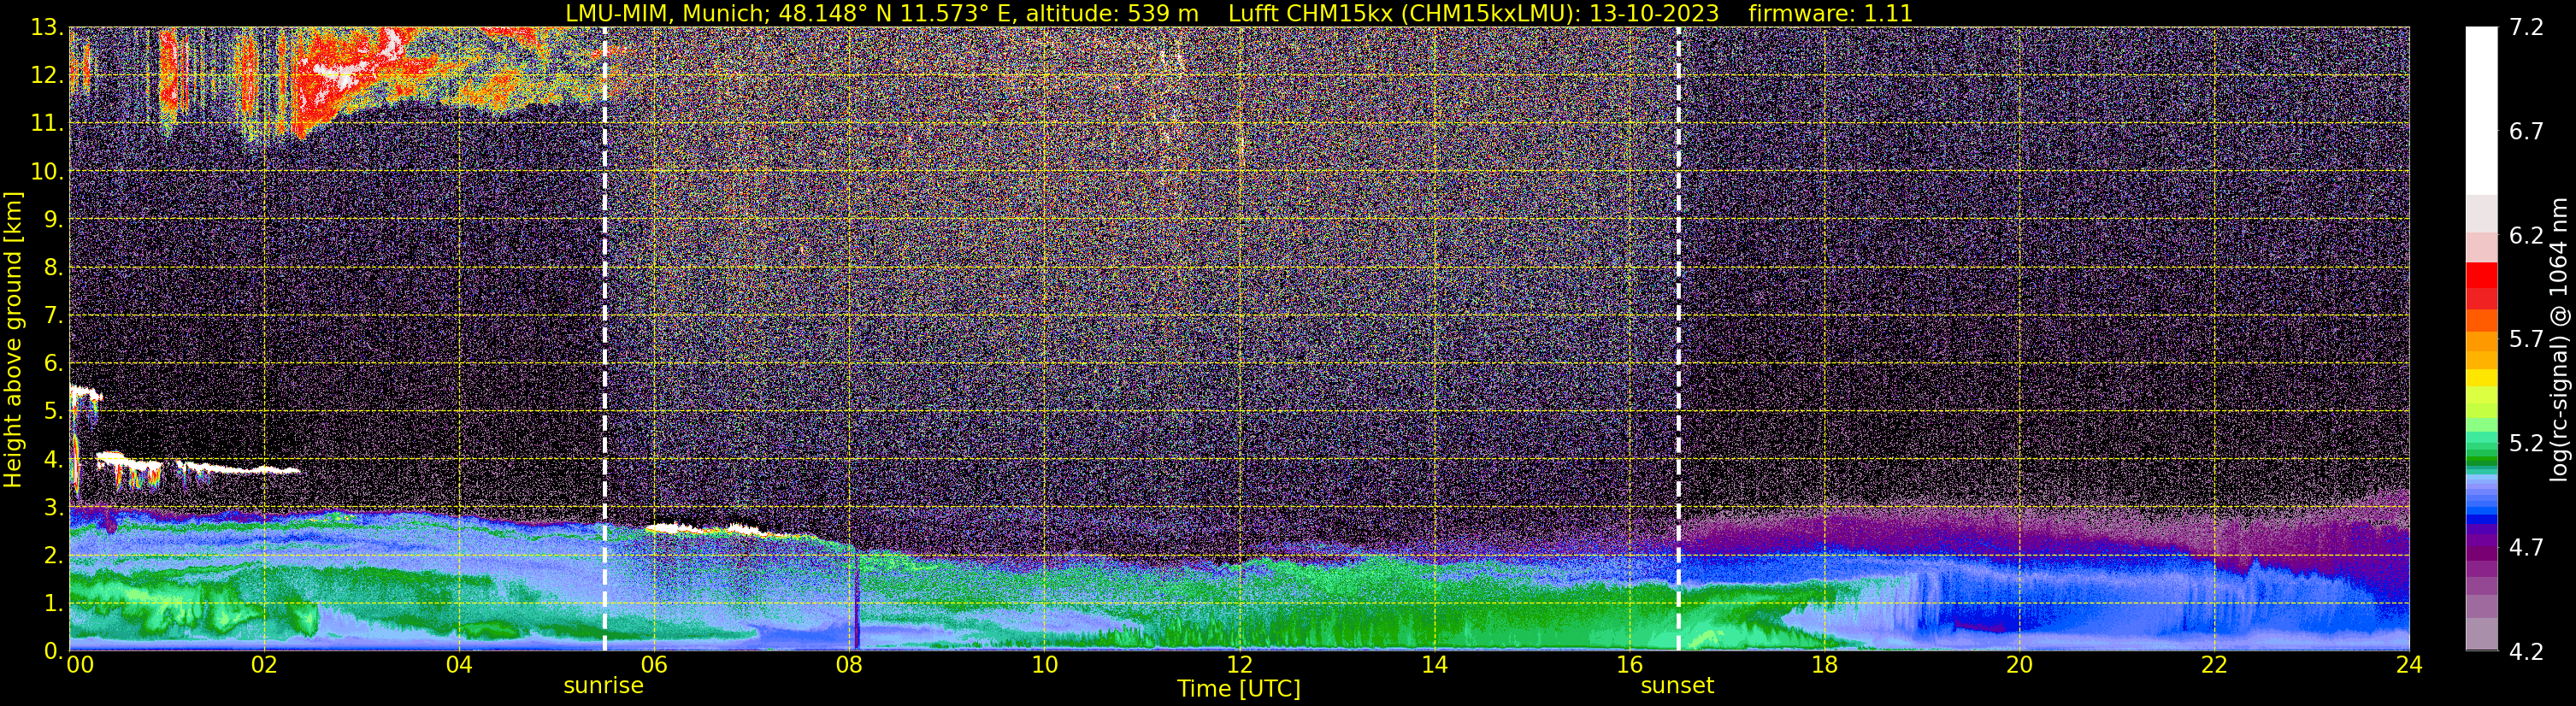Click the 'sunset' label below the time axis
This screenshot has width=2576, height=706.
(1677, 685)
